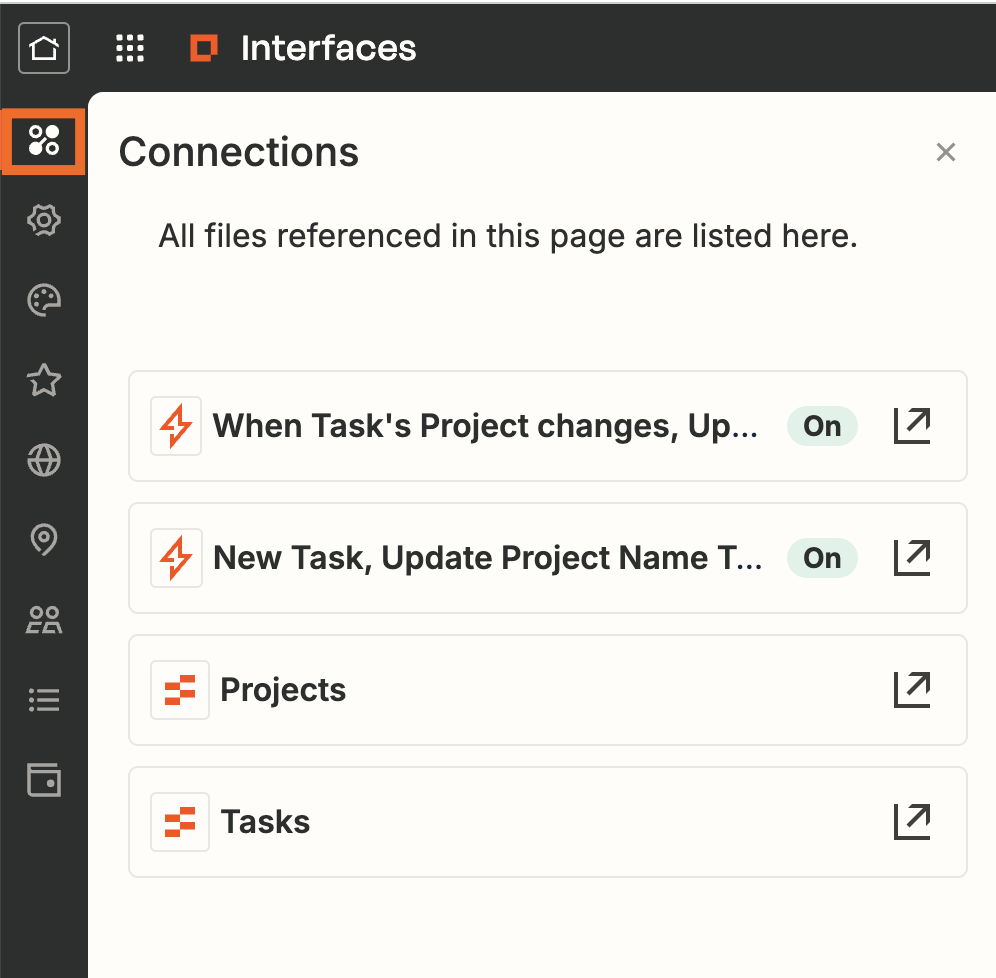Open the people icon in sidebar
This screenshot has width=996, height=978.
(44, 620)
